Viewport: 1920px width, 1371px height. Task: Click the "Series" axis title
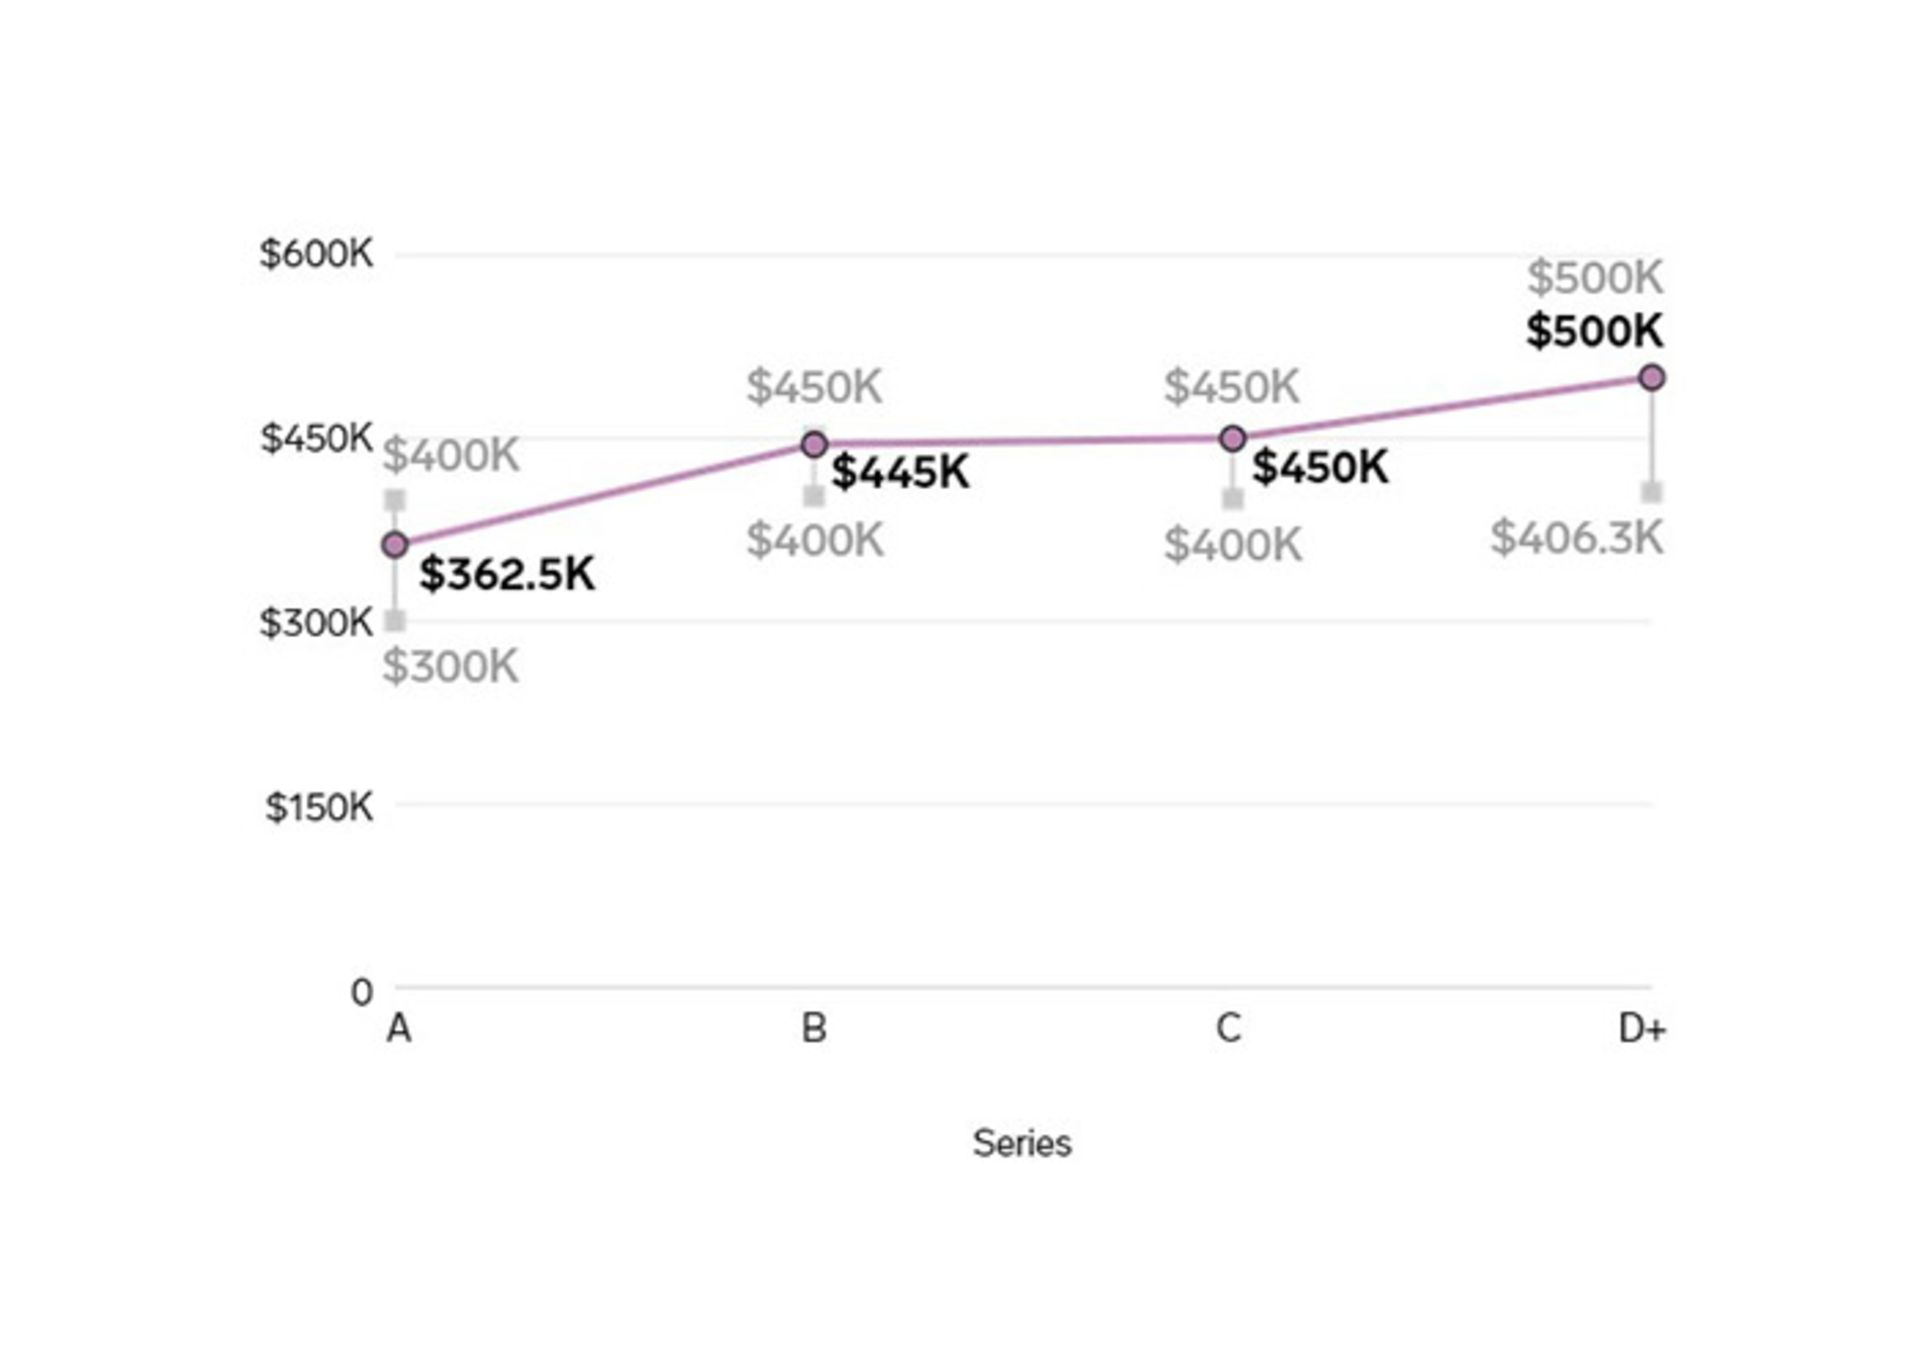coord(1022,1143)
